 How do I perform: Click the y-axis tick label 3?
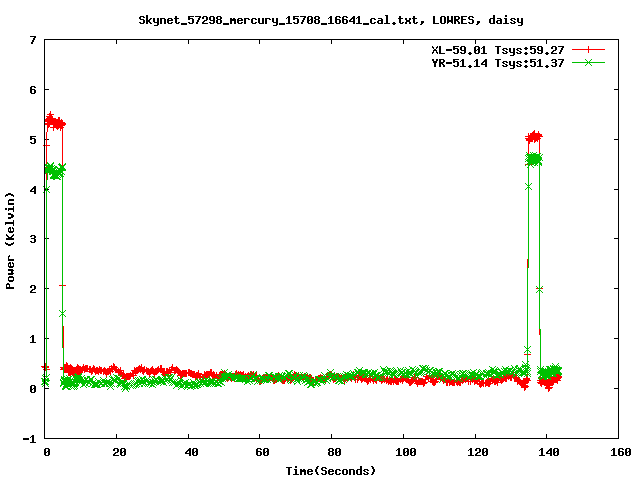click(33, 239)
